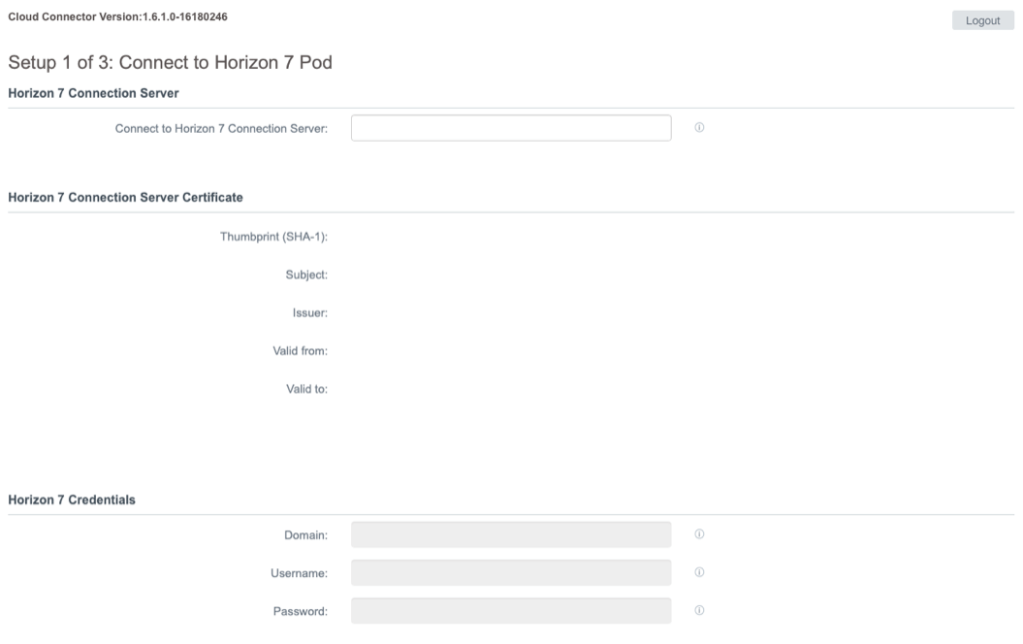The height and width of the screenshot is (644, 1023).
Task: Click the 'Setup 1 of 3' page heading
Action: click(170, 63)
